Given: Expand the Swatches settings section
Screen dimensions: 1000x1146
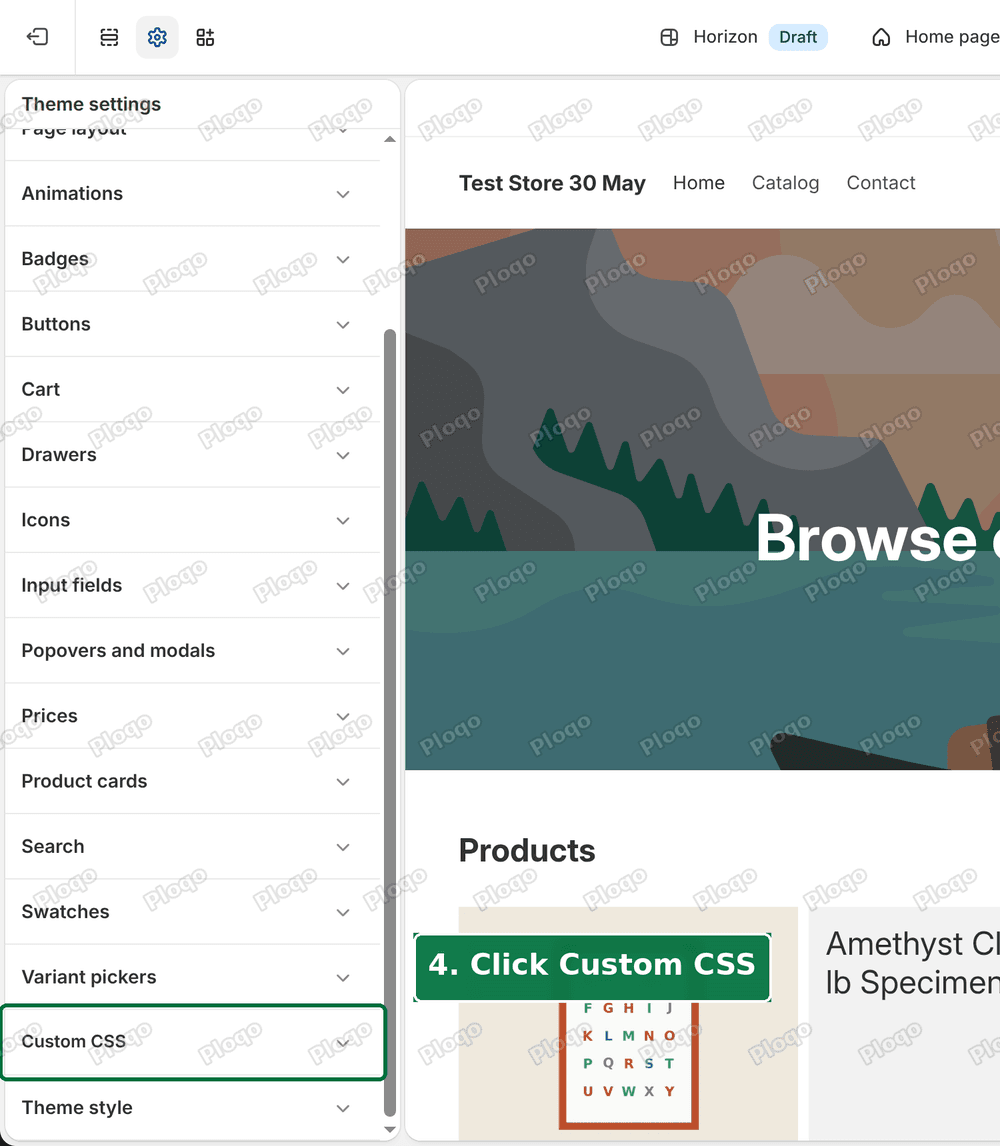Looking at the screenshot, I should pos(192,911).
